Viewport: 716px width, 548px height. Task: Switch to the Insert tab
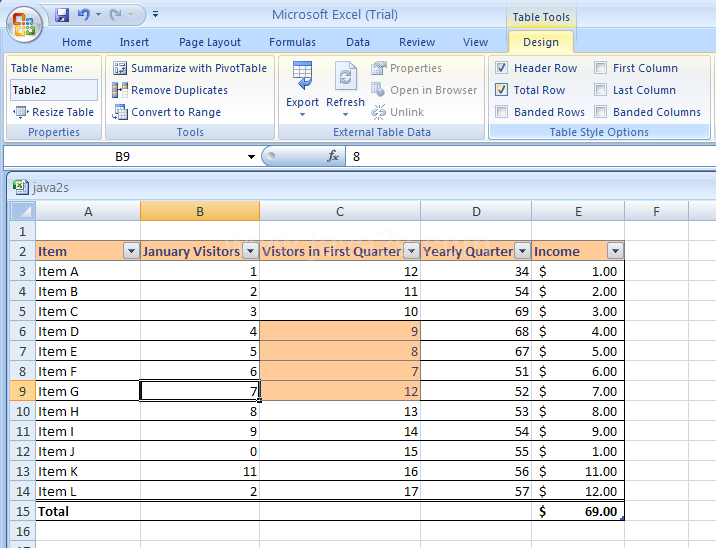point(134,42)
